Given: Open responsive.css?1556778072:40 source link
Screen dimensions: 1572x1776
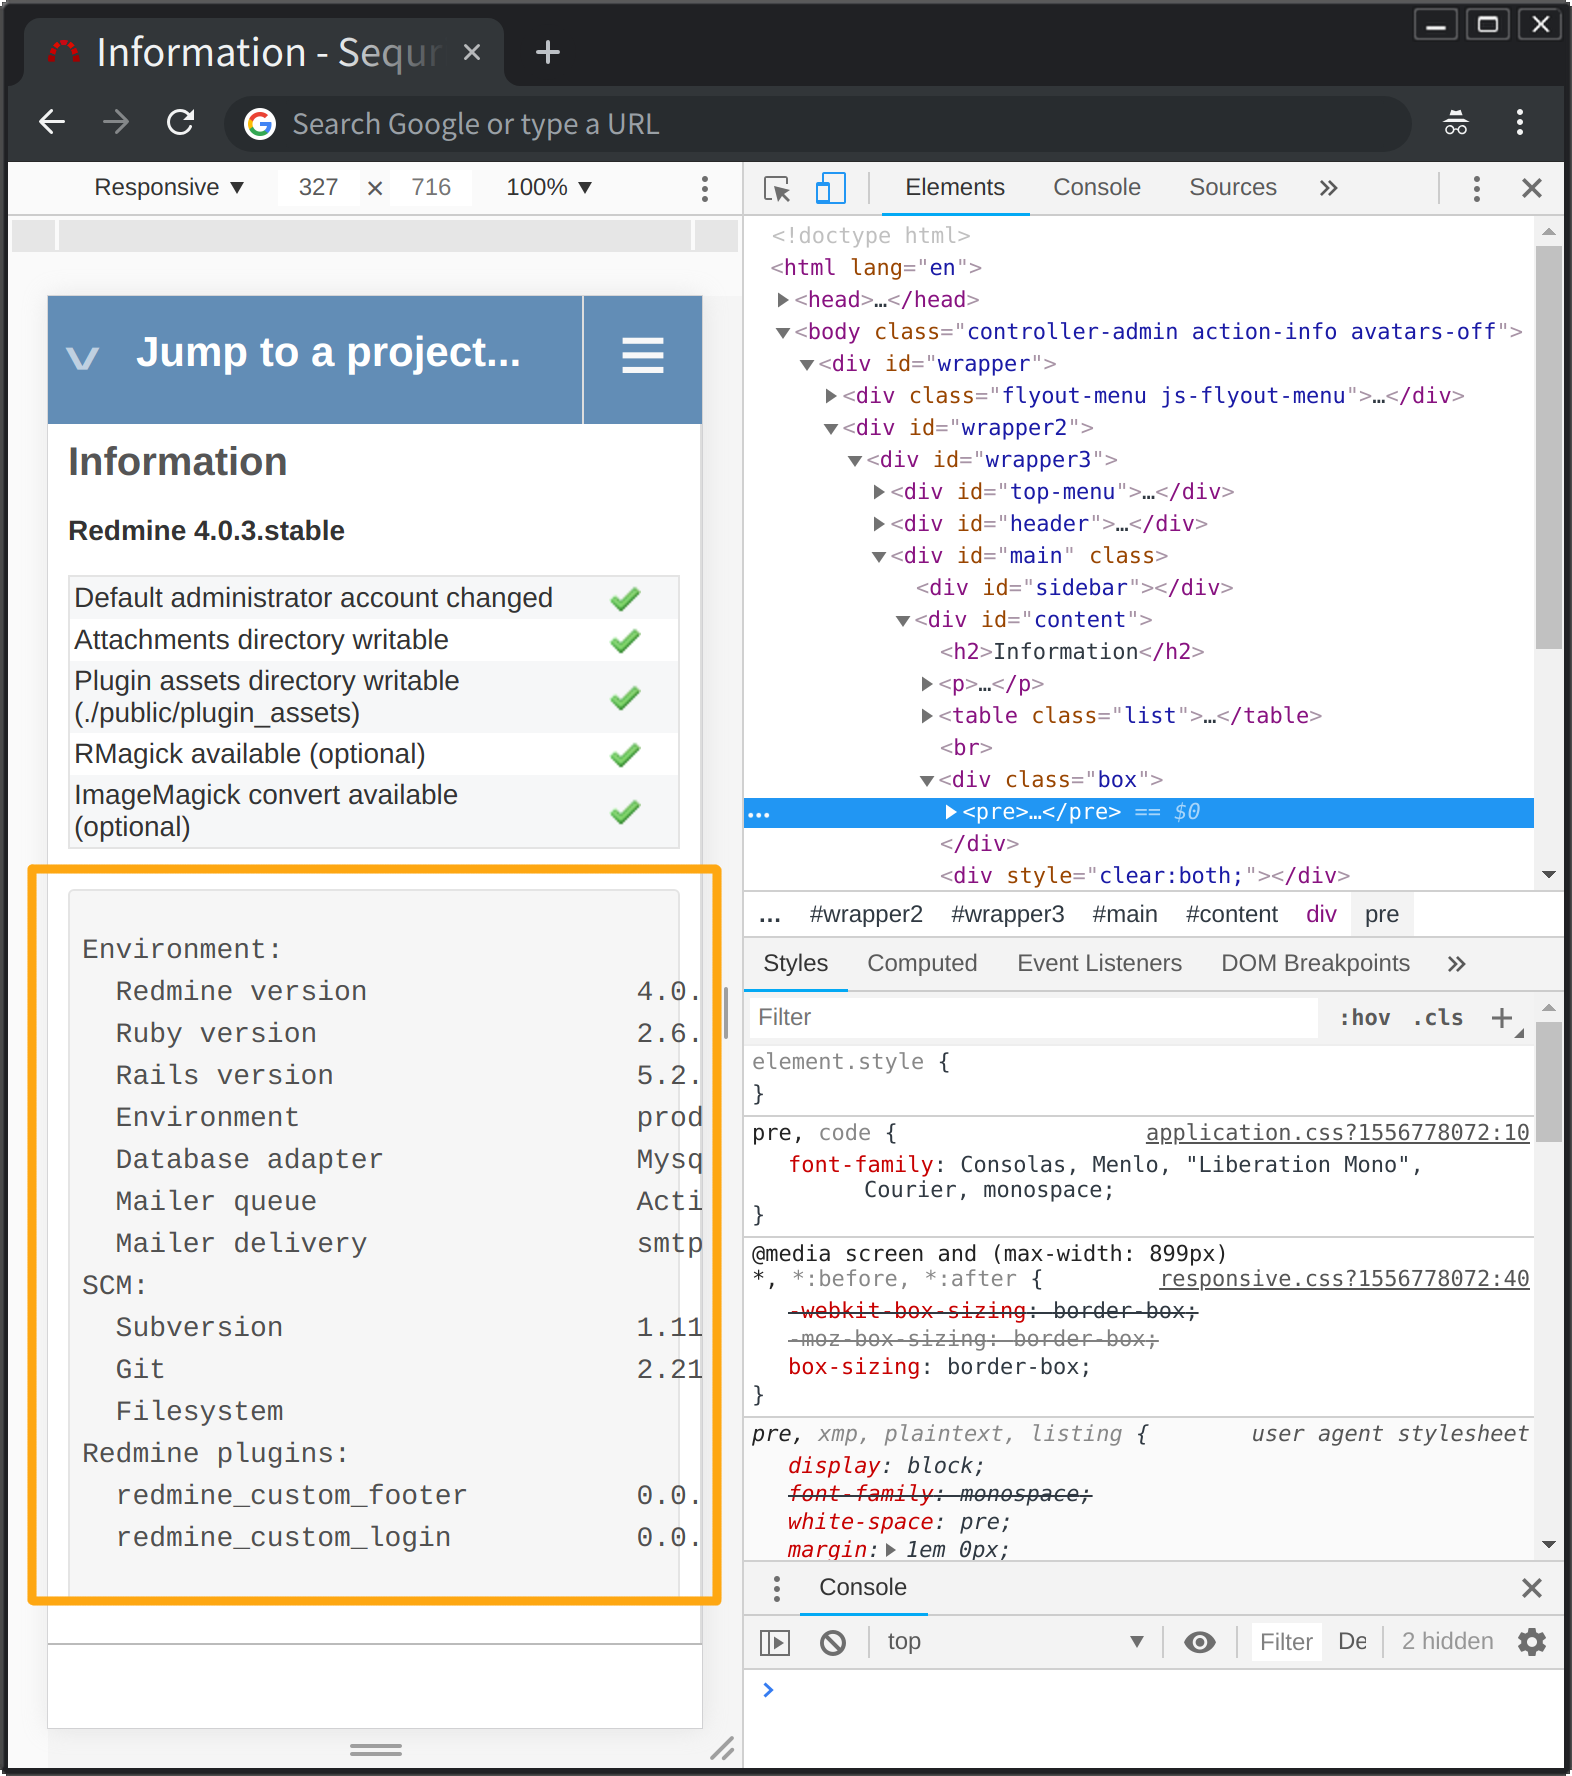Looking at the screenshot, I should pyautogui.click(x=1344, y=1279).
